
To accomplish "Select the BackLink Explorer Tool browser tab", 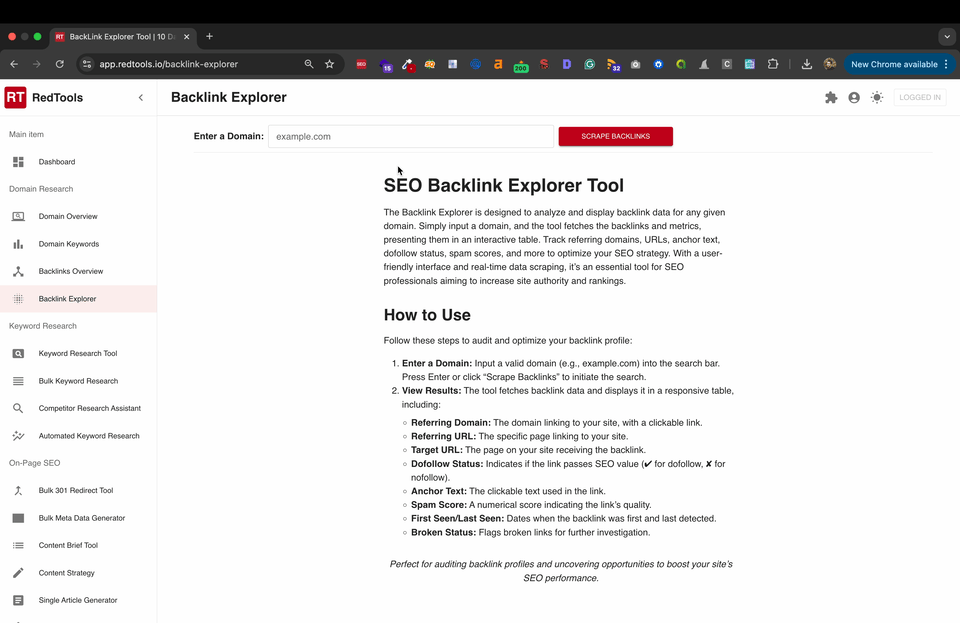I will (x=122, y=37).
